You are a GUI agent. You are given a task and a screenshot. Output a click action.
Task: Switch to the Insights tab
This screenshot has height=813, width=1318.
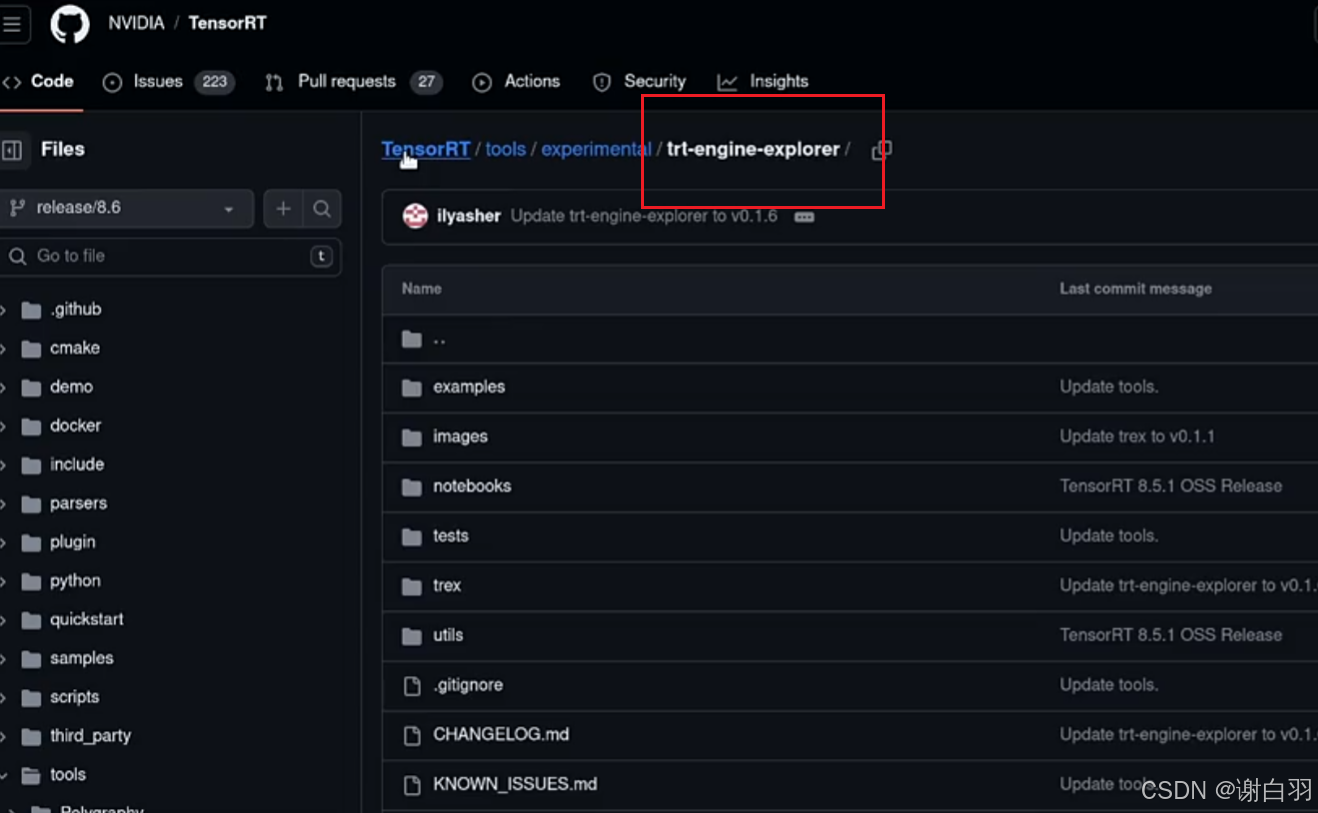tap(763, 82)
